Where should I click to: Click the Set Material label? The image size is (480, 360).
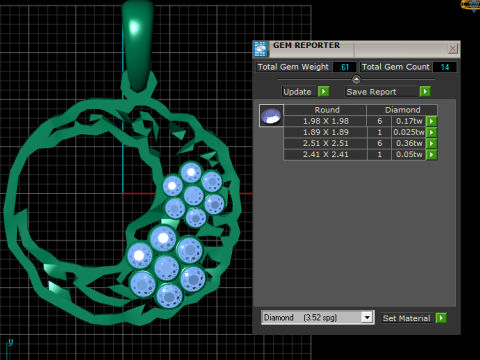click(x=406, y=318)
